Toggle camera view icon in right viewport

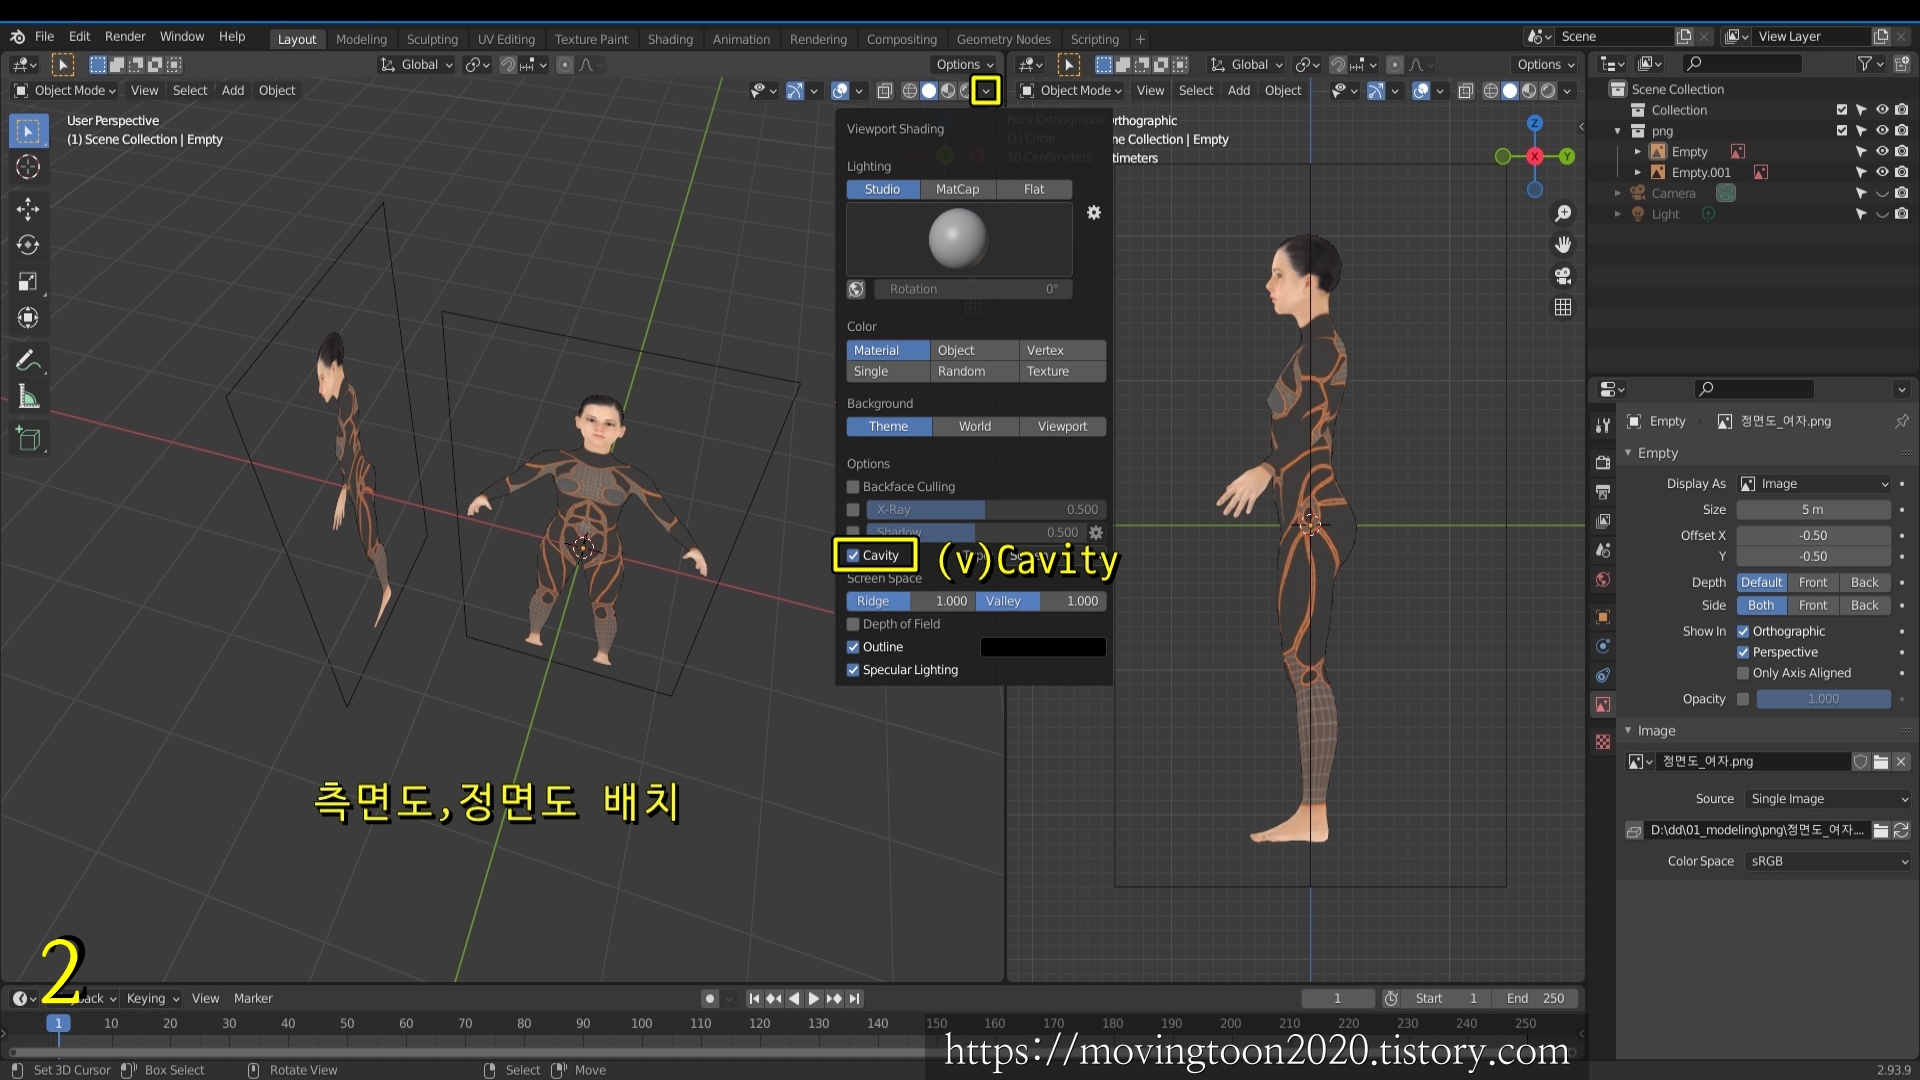click(1562, 276)
